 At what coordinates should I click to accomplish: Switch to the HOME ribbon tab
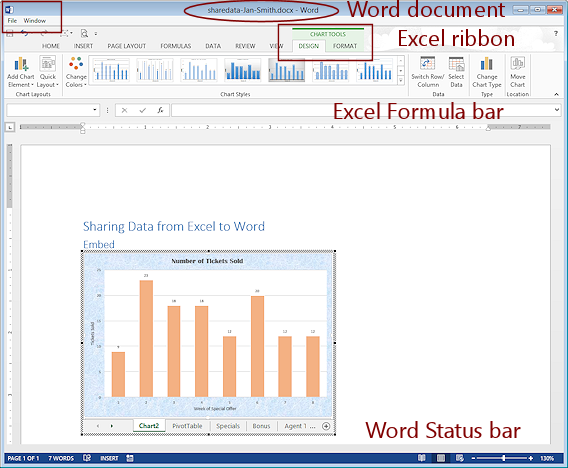coord(51,46)
